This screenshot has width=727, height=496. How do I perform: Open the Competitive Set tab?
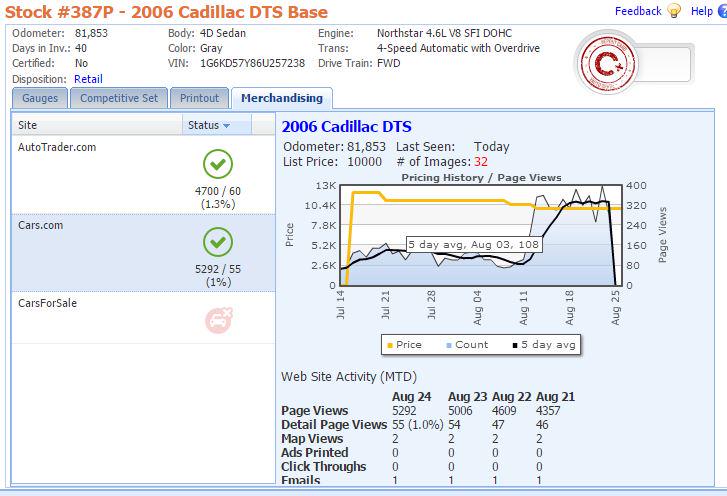click(119, 98)
